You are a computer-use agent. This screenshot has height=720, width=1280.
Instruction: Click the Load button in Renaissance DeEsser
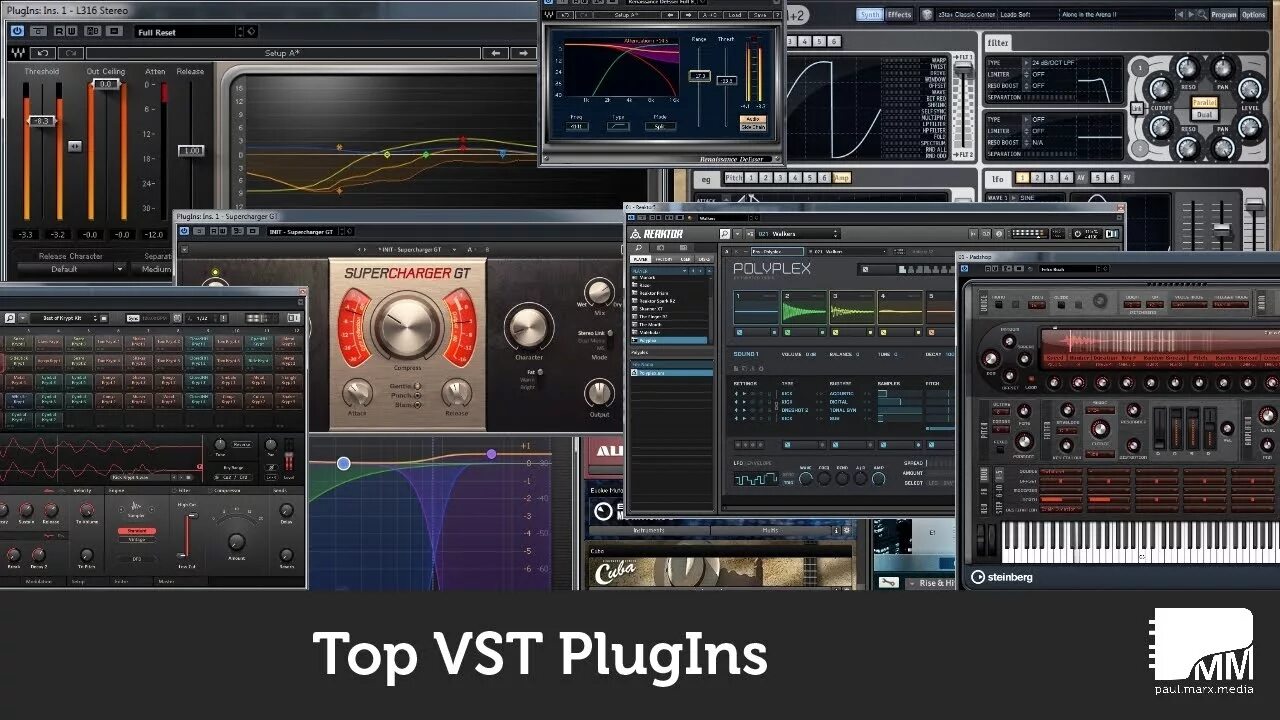[x=734, y=15]
